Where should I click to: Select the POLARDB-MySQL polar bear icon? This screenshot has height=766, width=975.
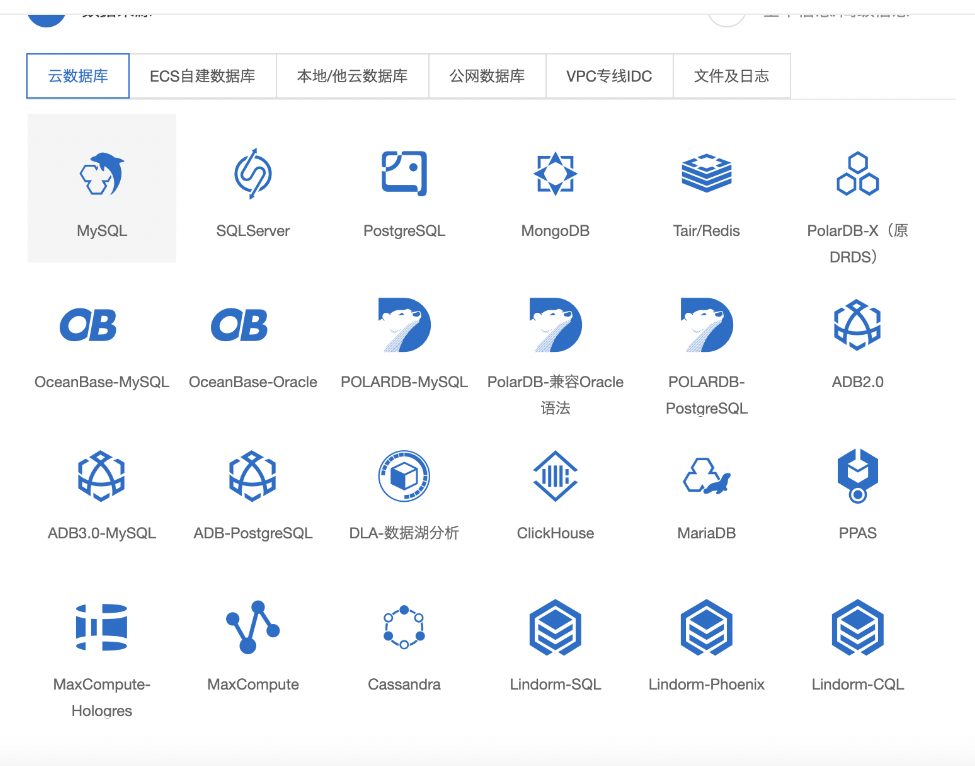pyautogui.click(x=404, y=325)
